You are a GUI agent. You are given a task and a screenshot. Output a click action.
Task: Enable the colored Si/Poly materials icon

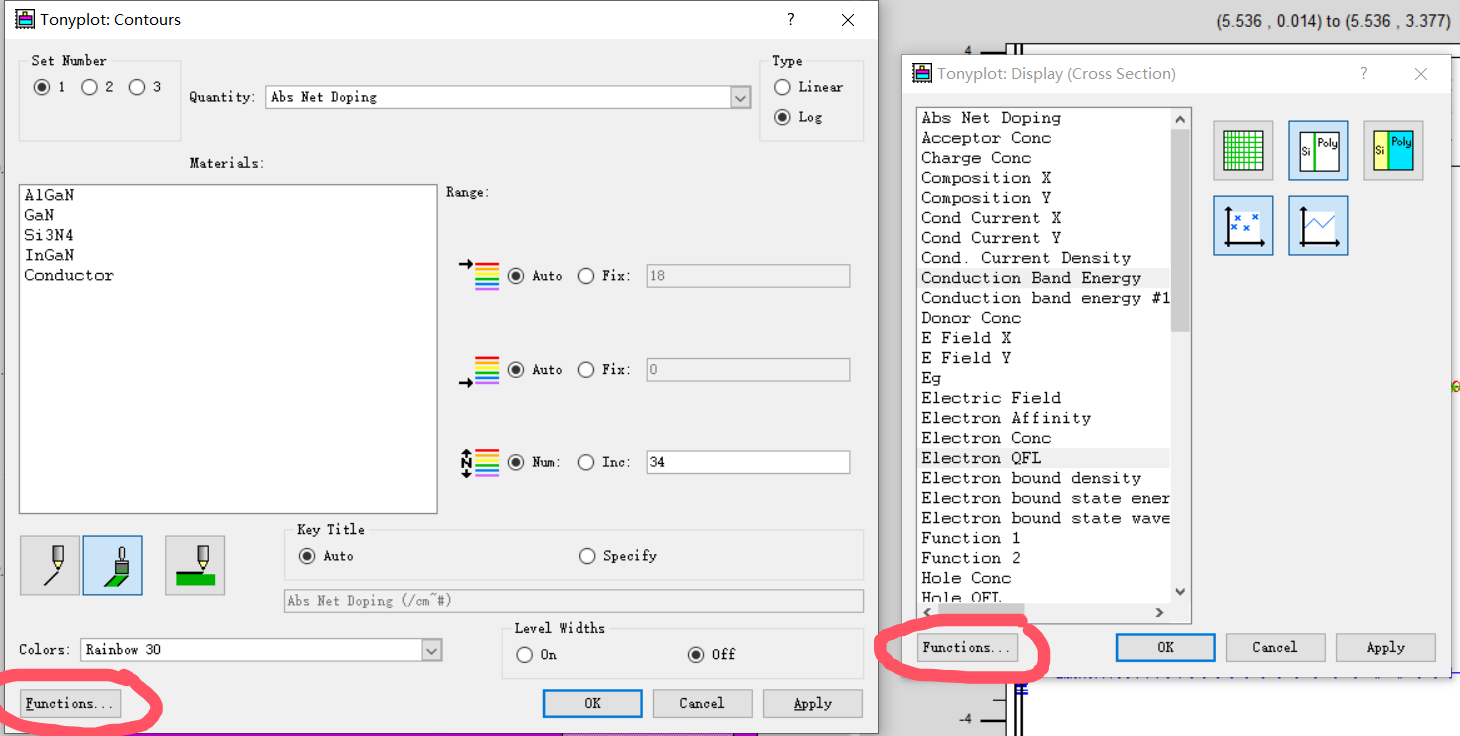[x=1392, y=150]
